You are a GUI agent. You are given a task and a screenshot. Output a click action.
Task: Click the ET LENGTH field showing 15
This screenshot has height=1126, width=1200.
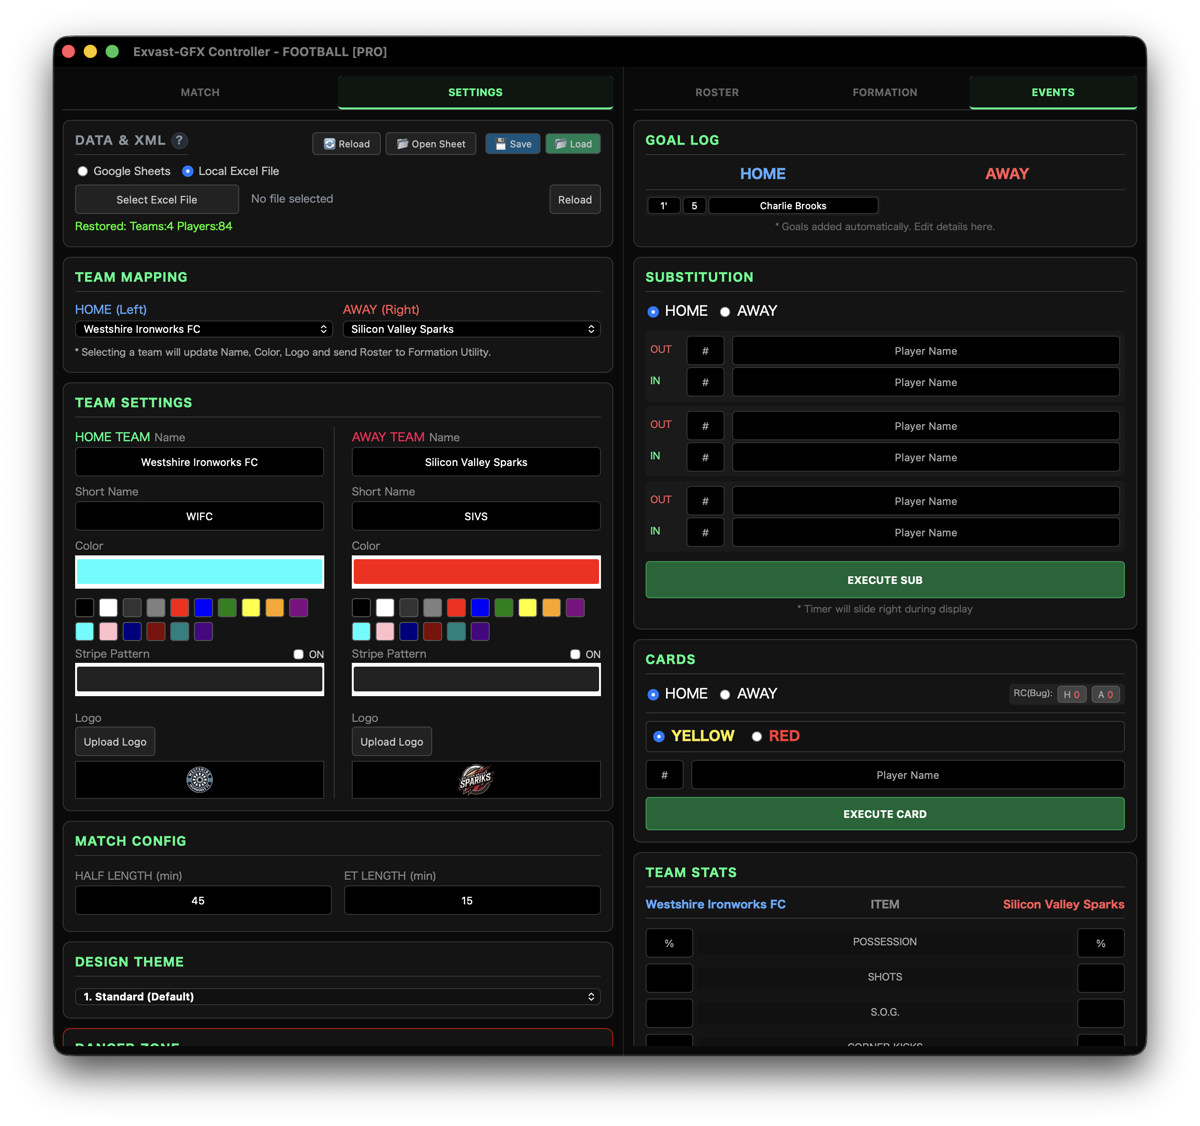(472, 900)
